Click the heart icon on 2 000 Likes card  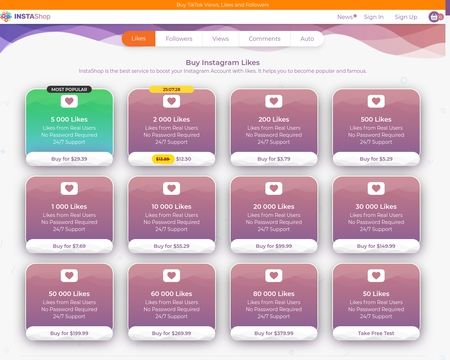(x=171, y=101)
